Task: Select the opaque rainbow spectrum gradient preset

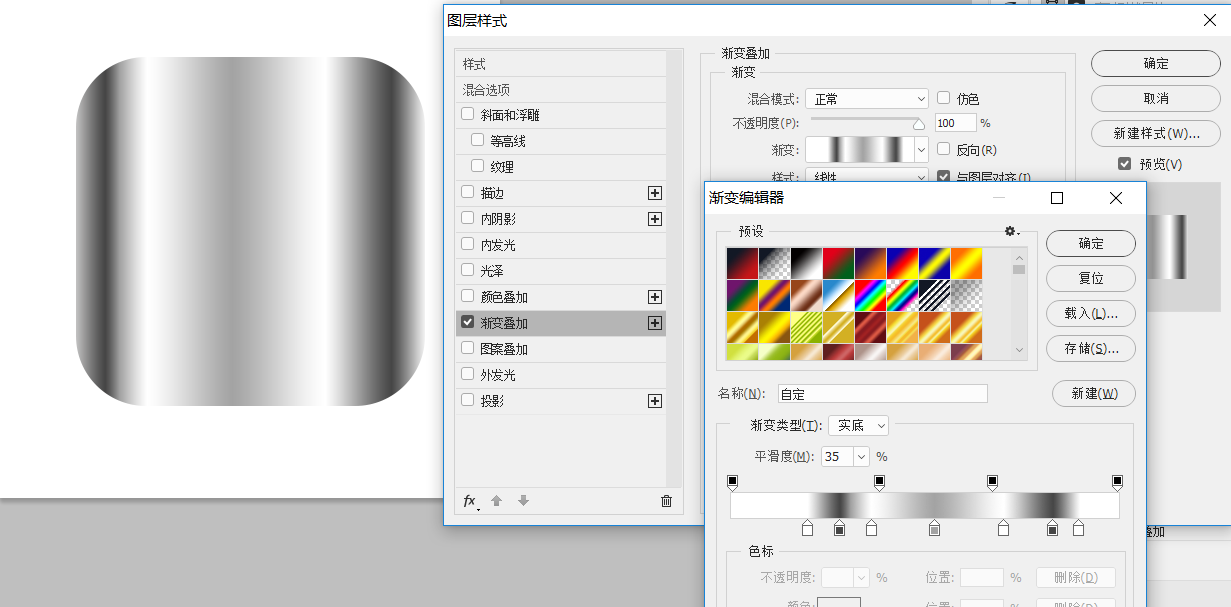Action: click(870, 296)
